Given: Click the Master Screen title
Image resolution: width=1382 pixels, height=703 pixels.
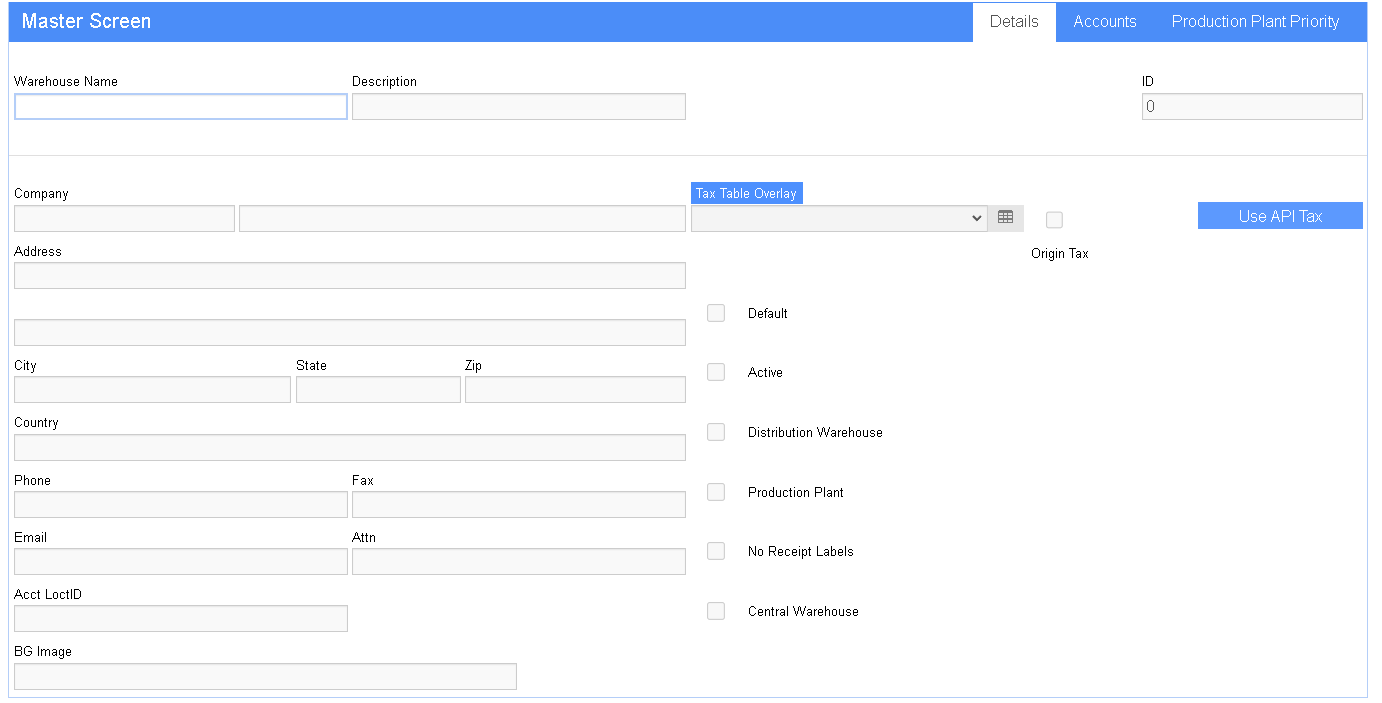Looking at the screenshot, I should 86,21.
